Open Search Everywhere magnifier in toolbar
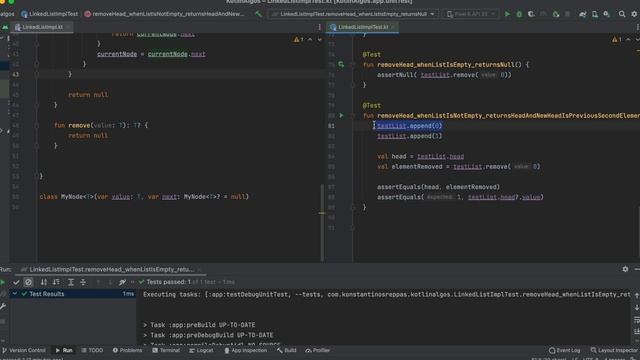640x360 pixels. [x=622, y=14]
